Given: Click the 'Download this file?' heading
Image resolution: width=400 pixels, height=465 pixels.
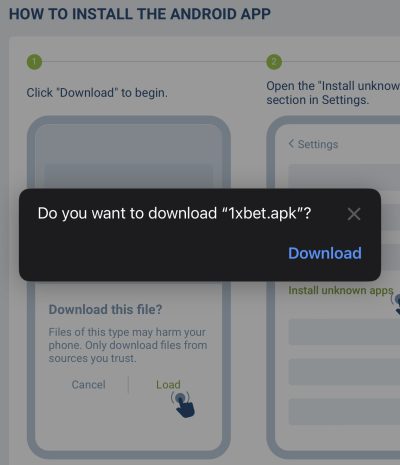Looking at the screenshot, I should coord(105,309).
